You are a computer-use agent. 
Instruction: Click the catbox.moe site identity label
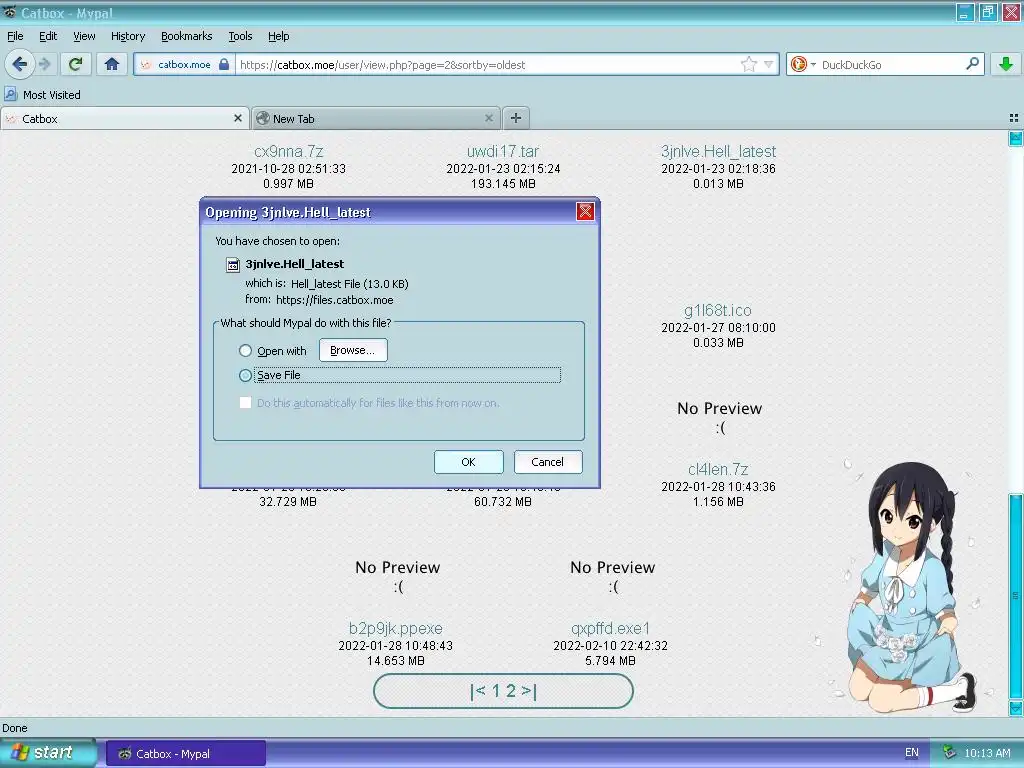tap(184, 65)
